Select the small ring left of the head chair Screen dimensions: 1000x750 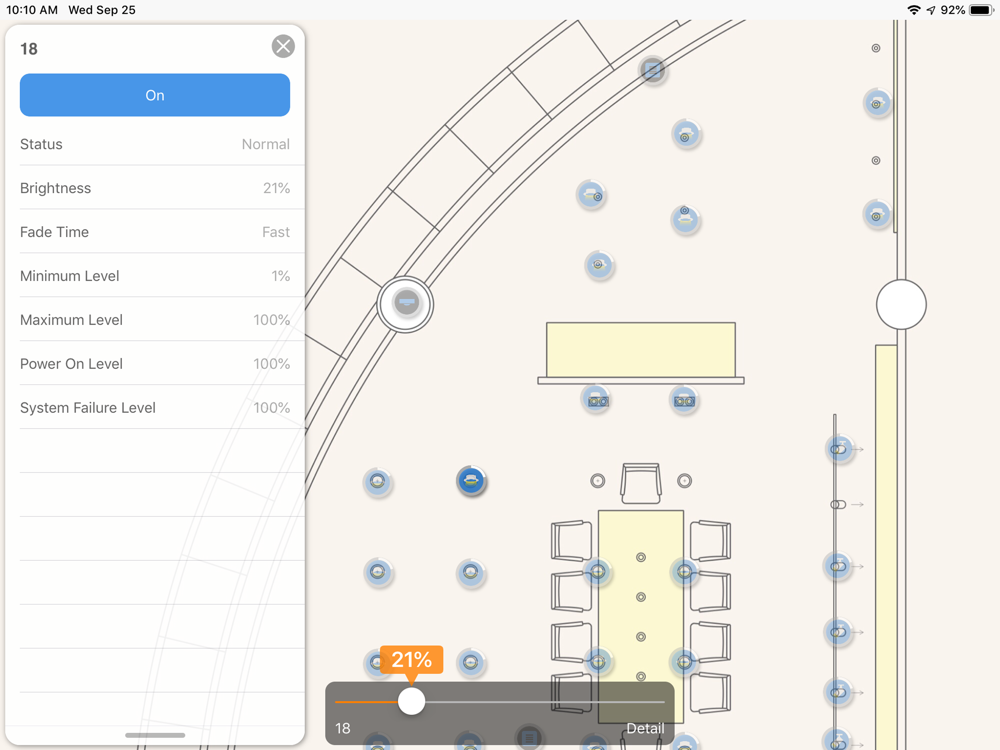pyautogui.click(x=598, y=481)
